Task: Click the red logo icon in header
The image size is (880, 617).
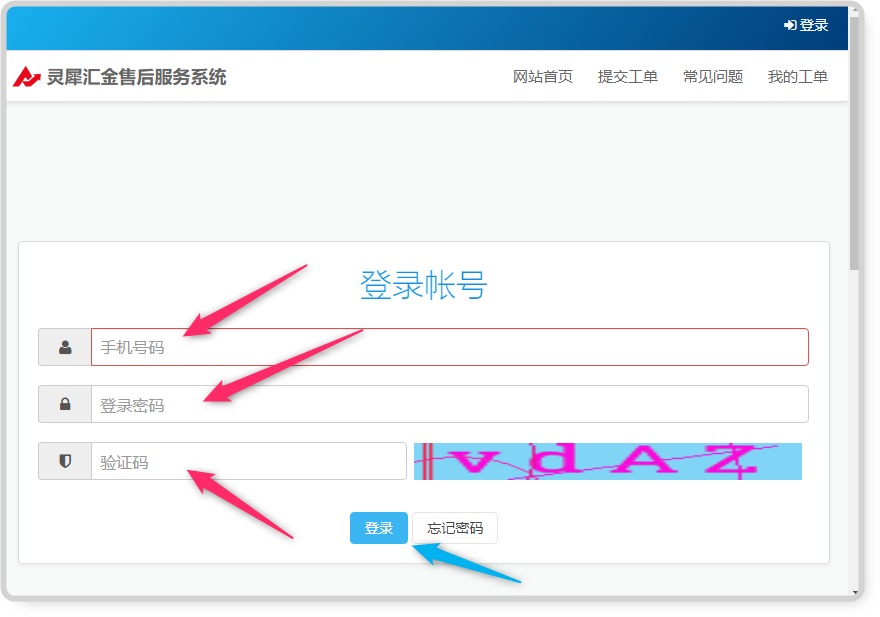Action: (x=27, y=77)
